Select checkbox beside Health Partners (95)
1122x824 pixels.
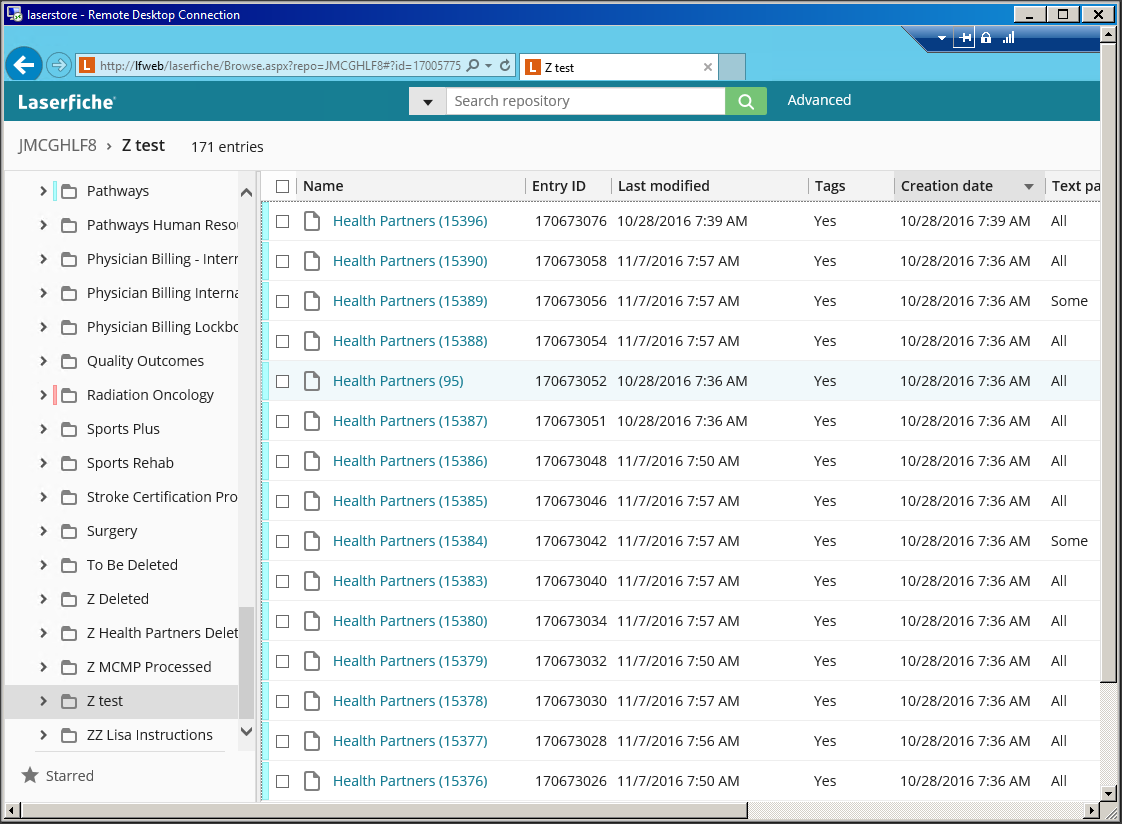coord(283,381)
